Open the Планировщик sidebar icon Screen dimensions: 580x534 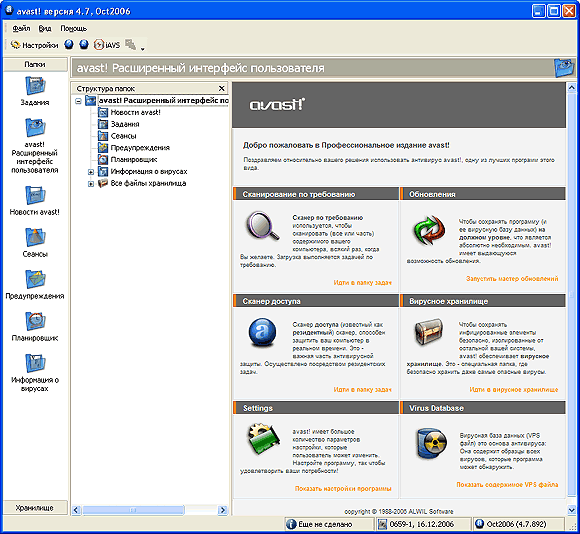(x=35, y=327)
